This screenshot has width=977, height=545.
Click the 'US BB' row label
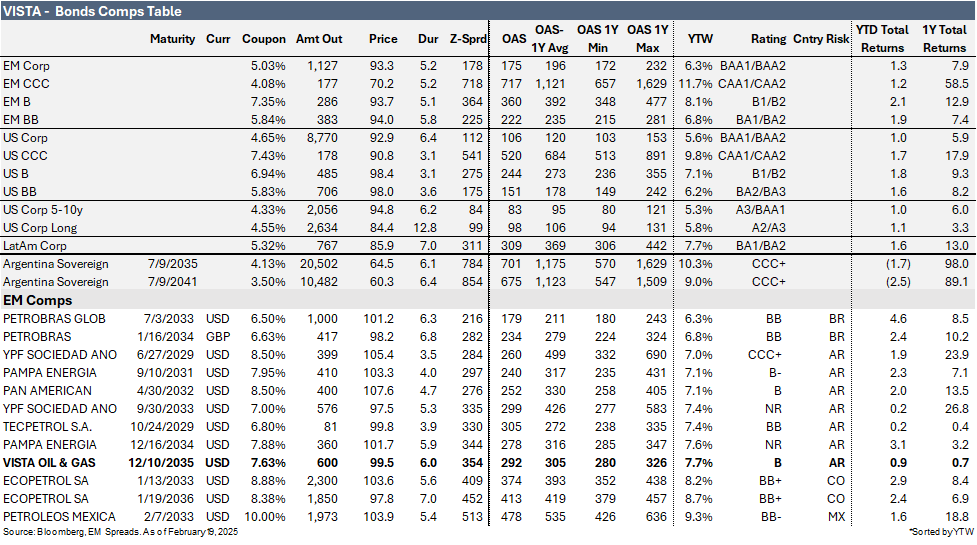click(x=20, y=192)
